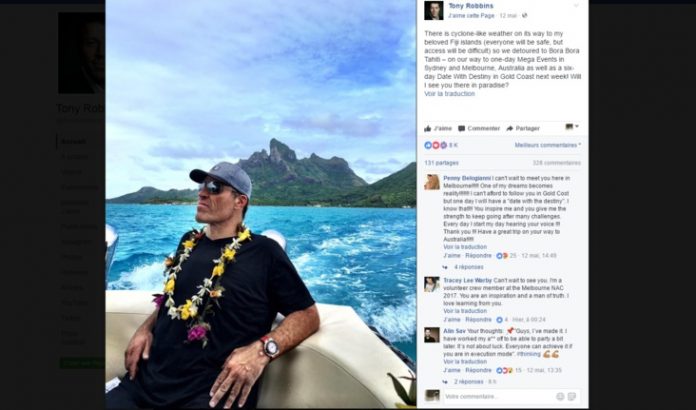Open the post options chevron at top-right
Screen dimensions: 696x410
point(576,6)
